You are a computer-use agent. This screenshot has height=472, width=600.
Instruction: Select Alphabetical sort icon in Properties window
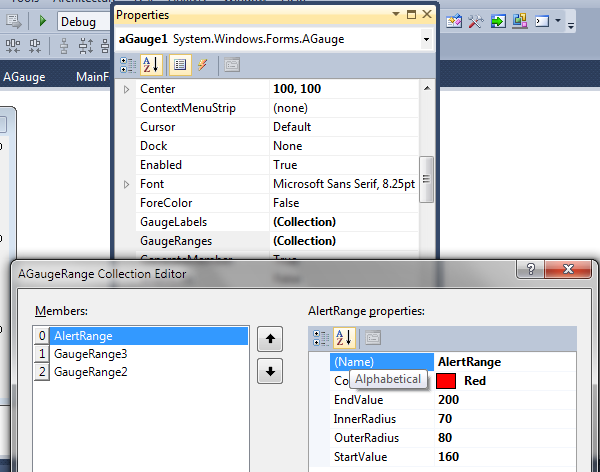(x=151, y=65)
